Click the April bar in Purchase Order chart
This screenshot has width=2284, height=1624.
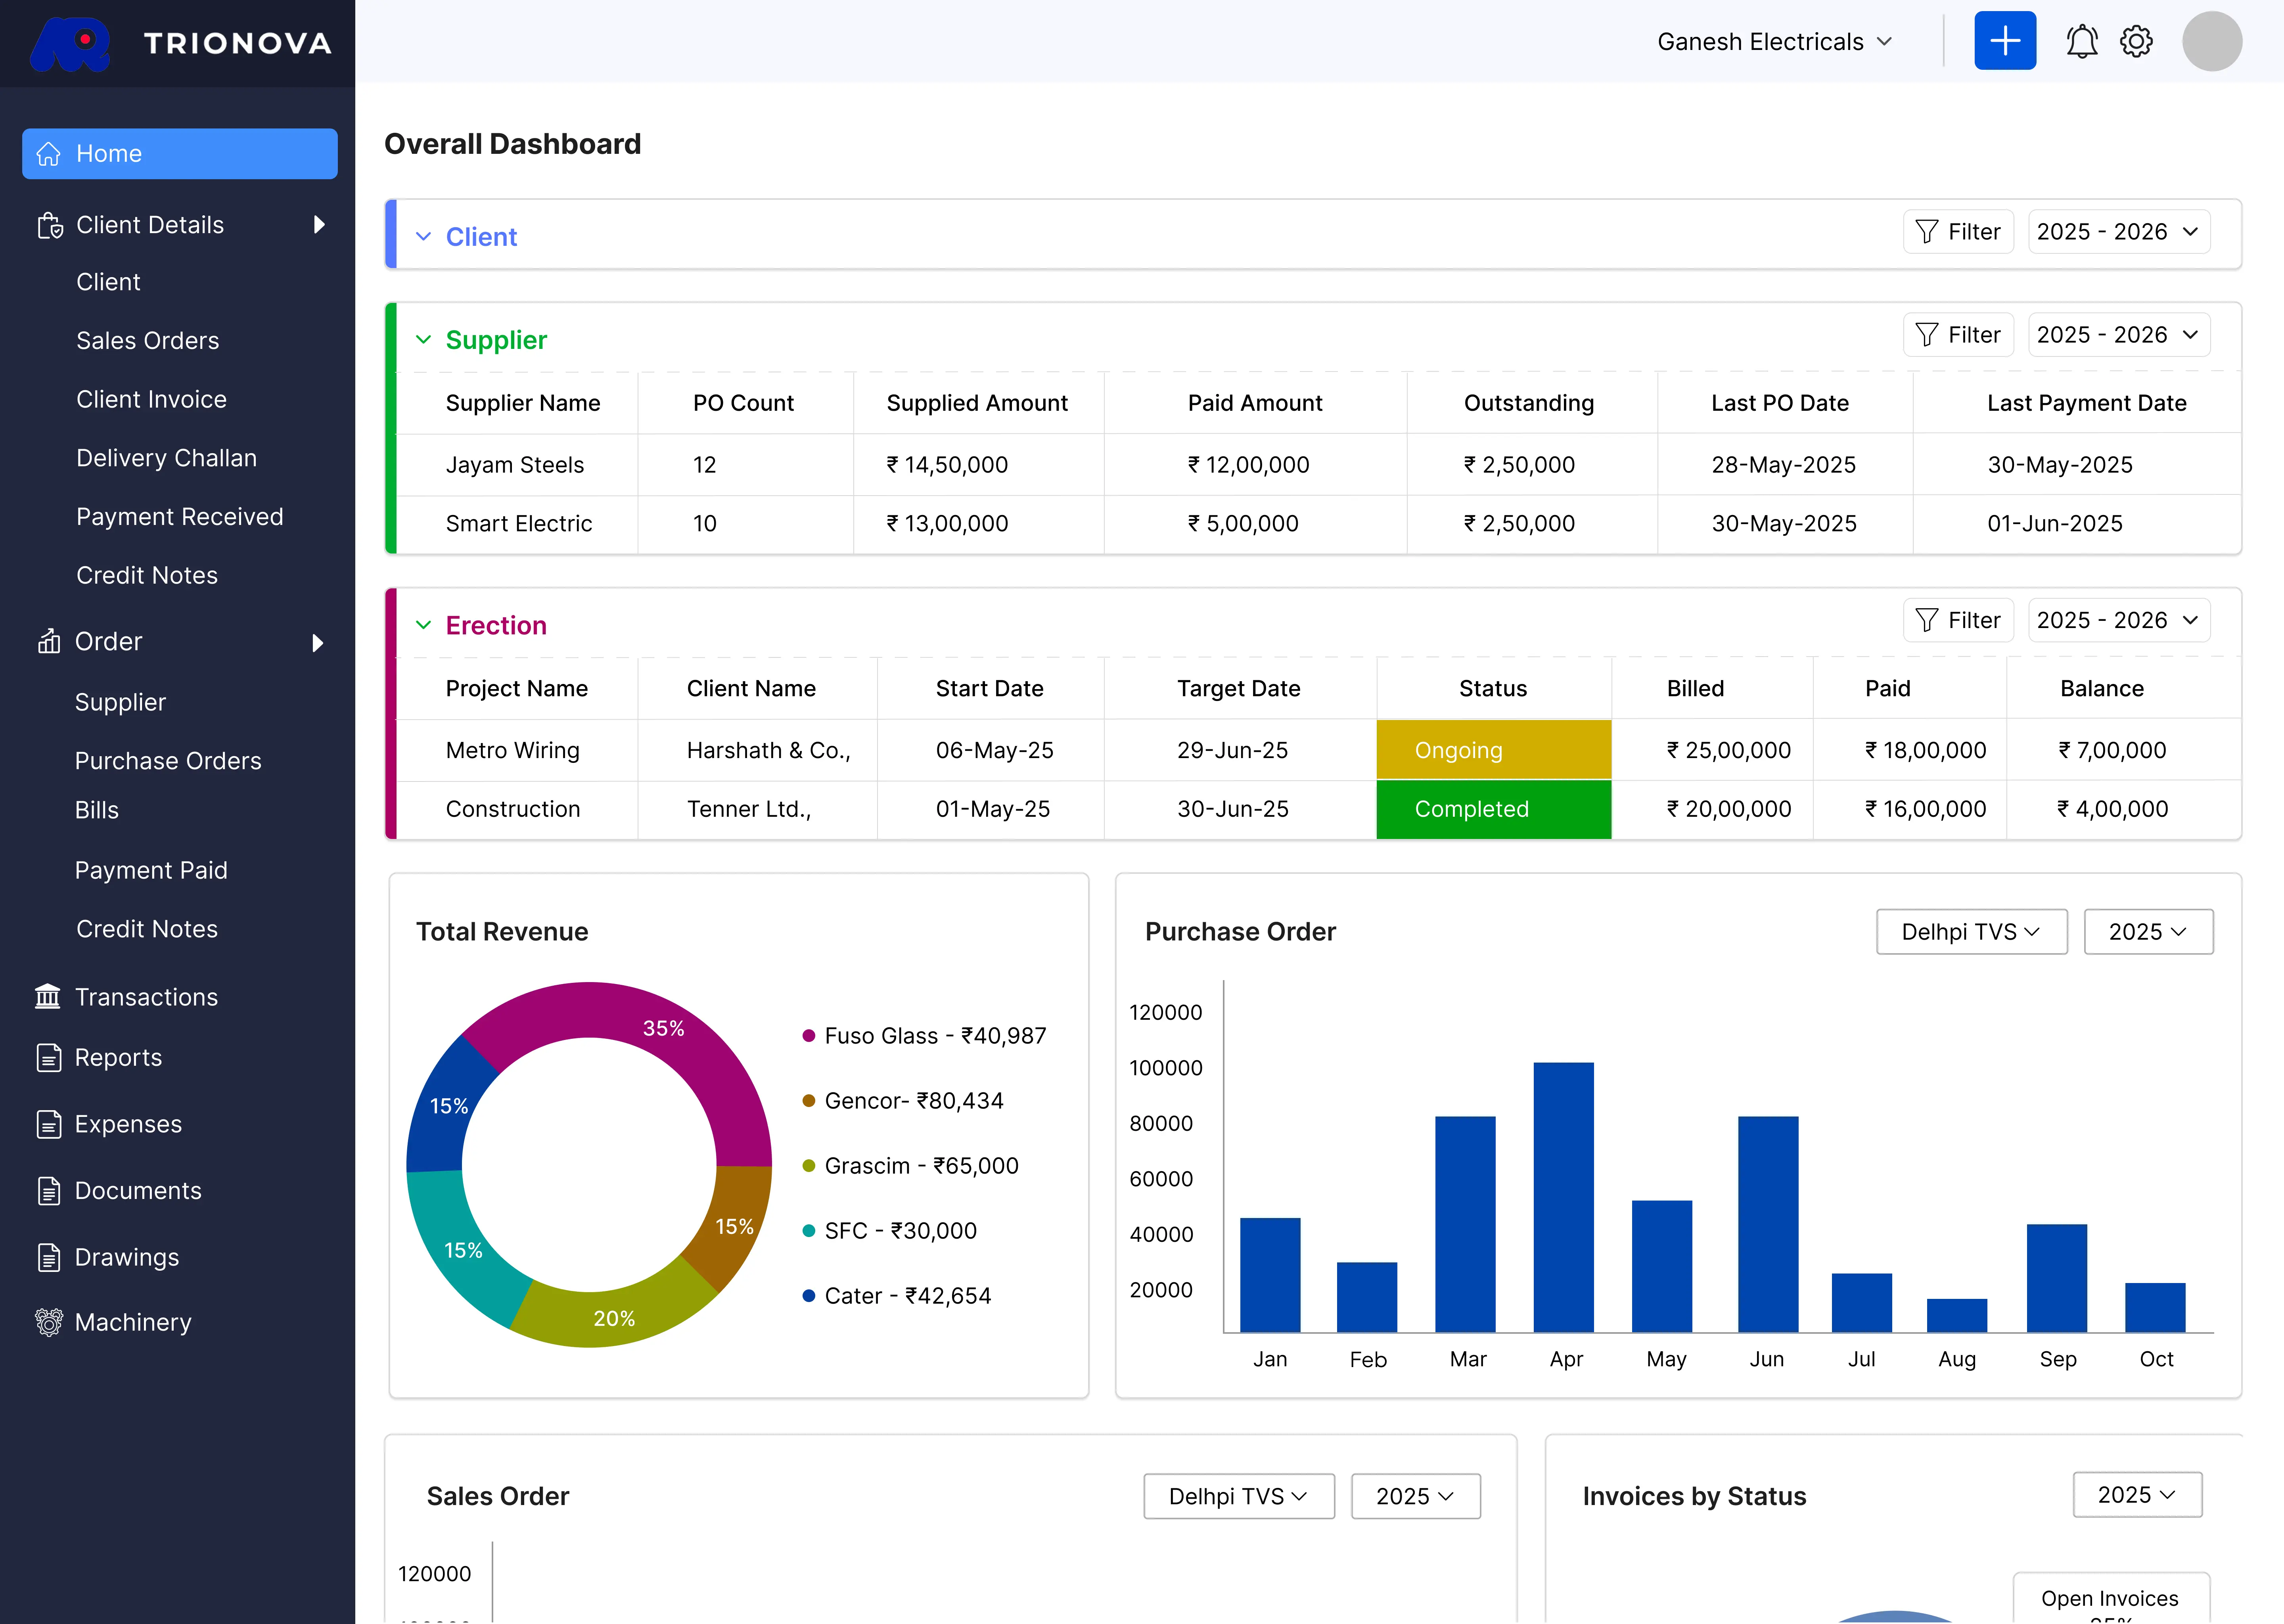[x=1563, y=1196]
